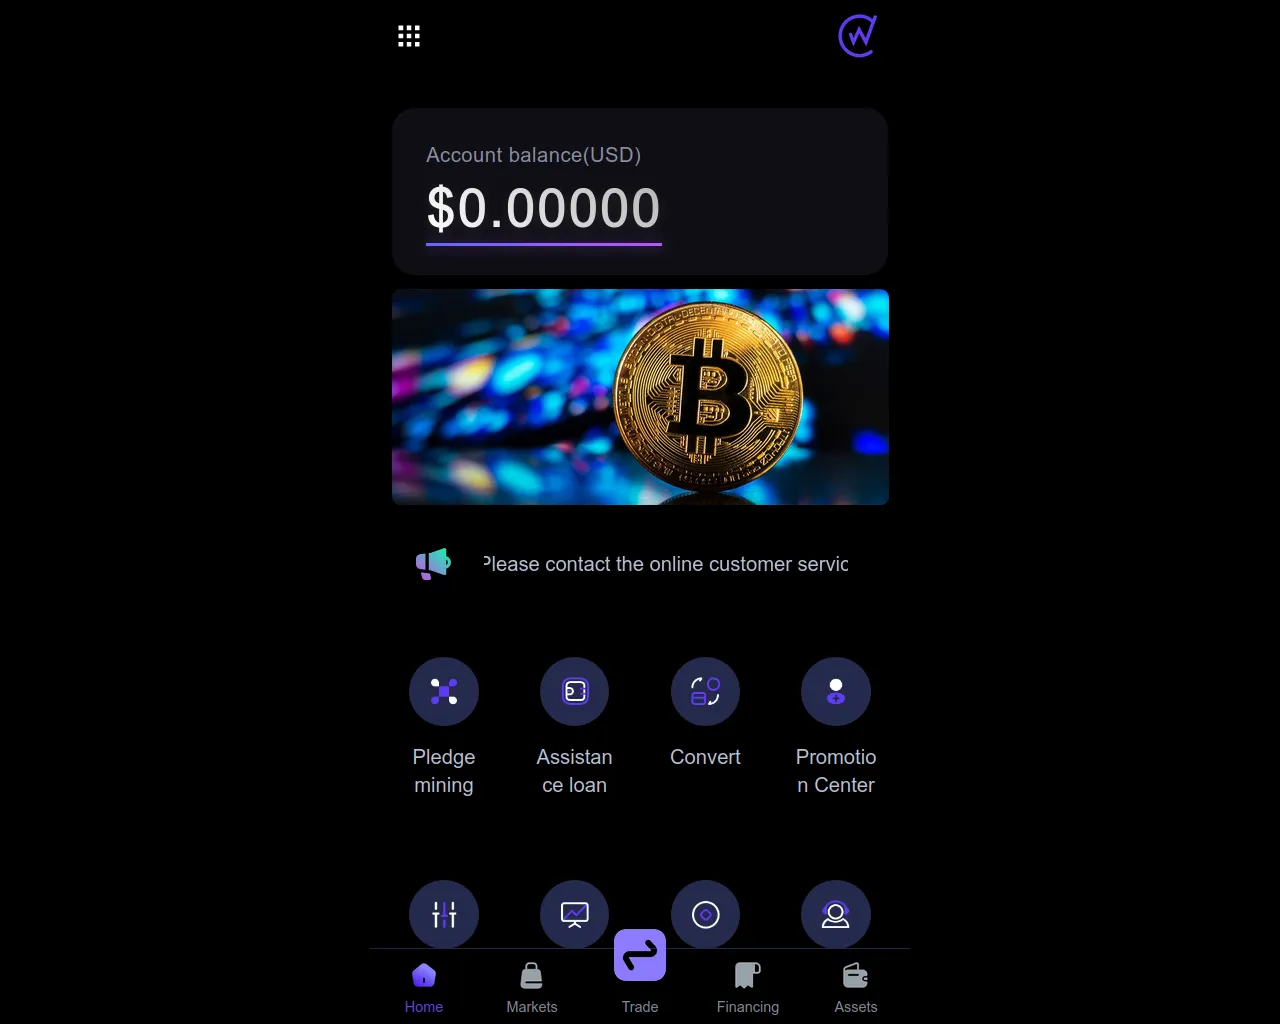Select the Convert icon

(705, 692)
